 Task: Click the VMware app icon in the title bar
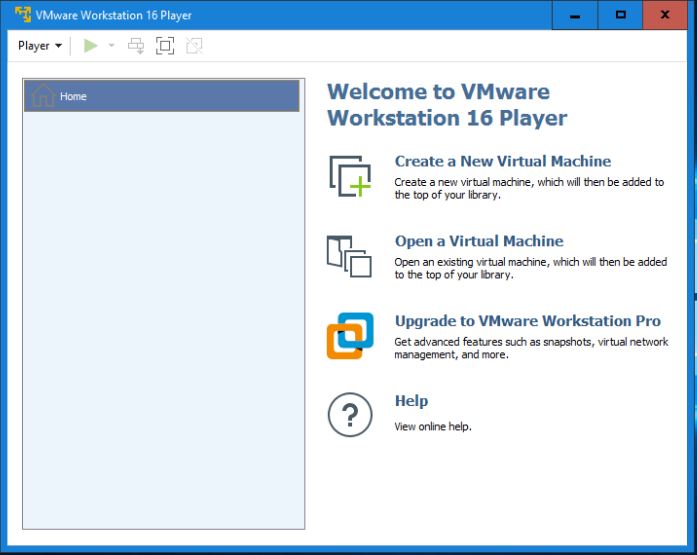coord(23,15)
